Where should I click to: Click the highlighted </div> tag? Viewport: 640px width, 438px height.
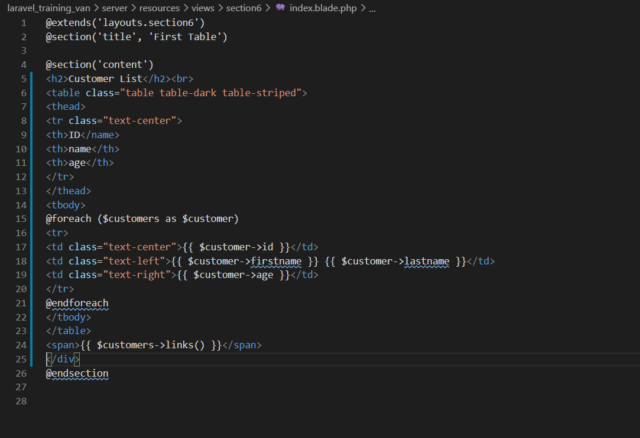63,359
